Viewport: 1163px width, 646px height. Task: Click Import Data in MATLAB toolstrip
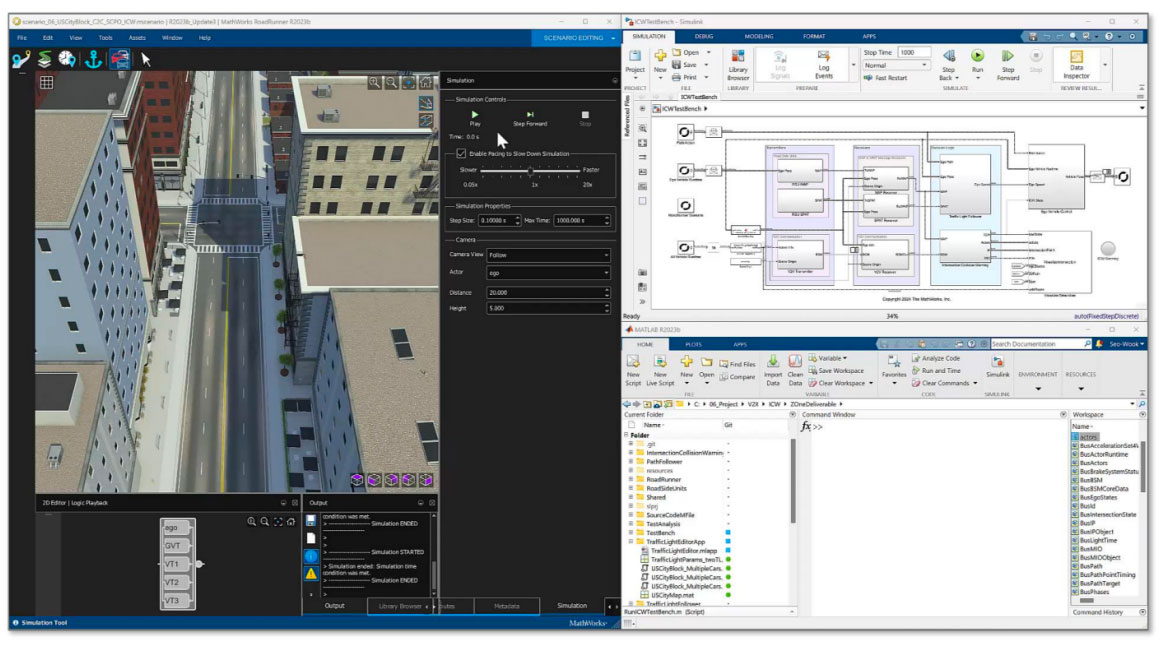773,370
